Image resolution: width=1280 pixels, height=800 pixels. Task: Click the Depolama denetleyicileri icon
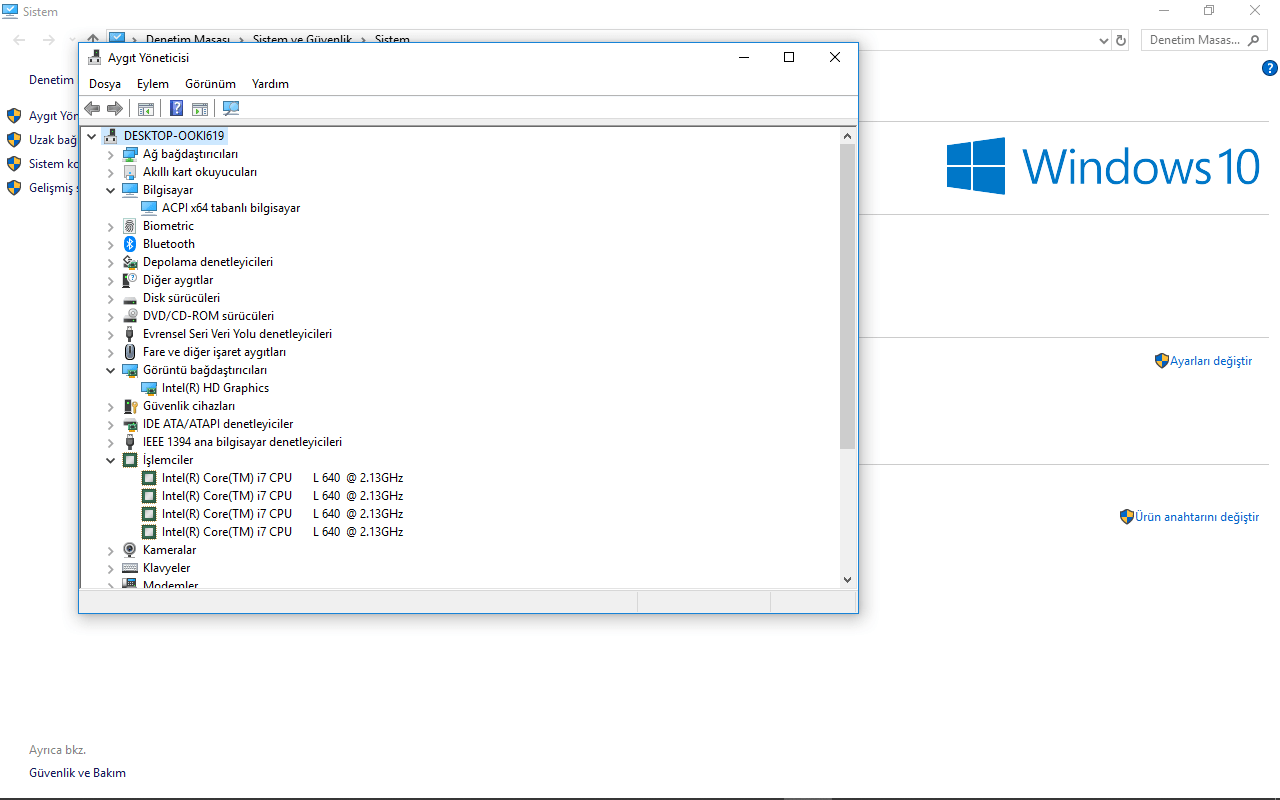[x=130, y=262]
